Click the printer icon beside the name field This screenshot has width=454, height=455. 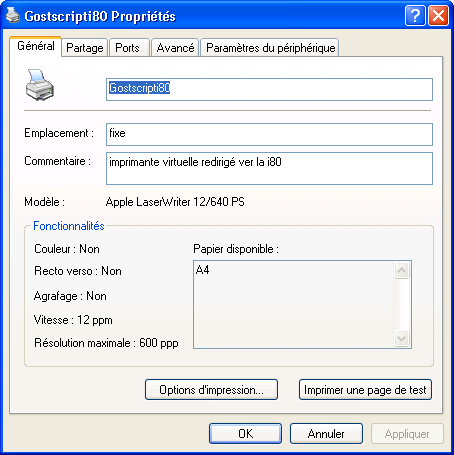[40, 85]
